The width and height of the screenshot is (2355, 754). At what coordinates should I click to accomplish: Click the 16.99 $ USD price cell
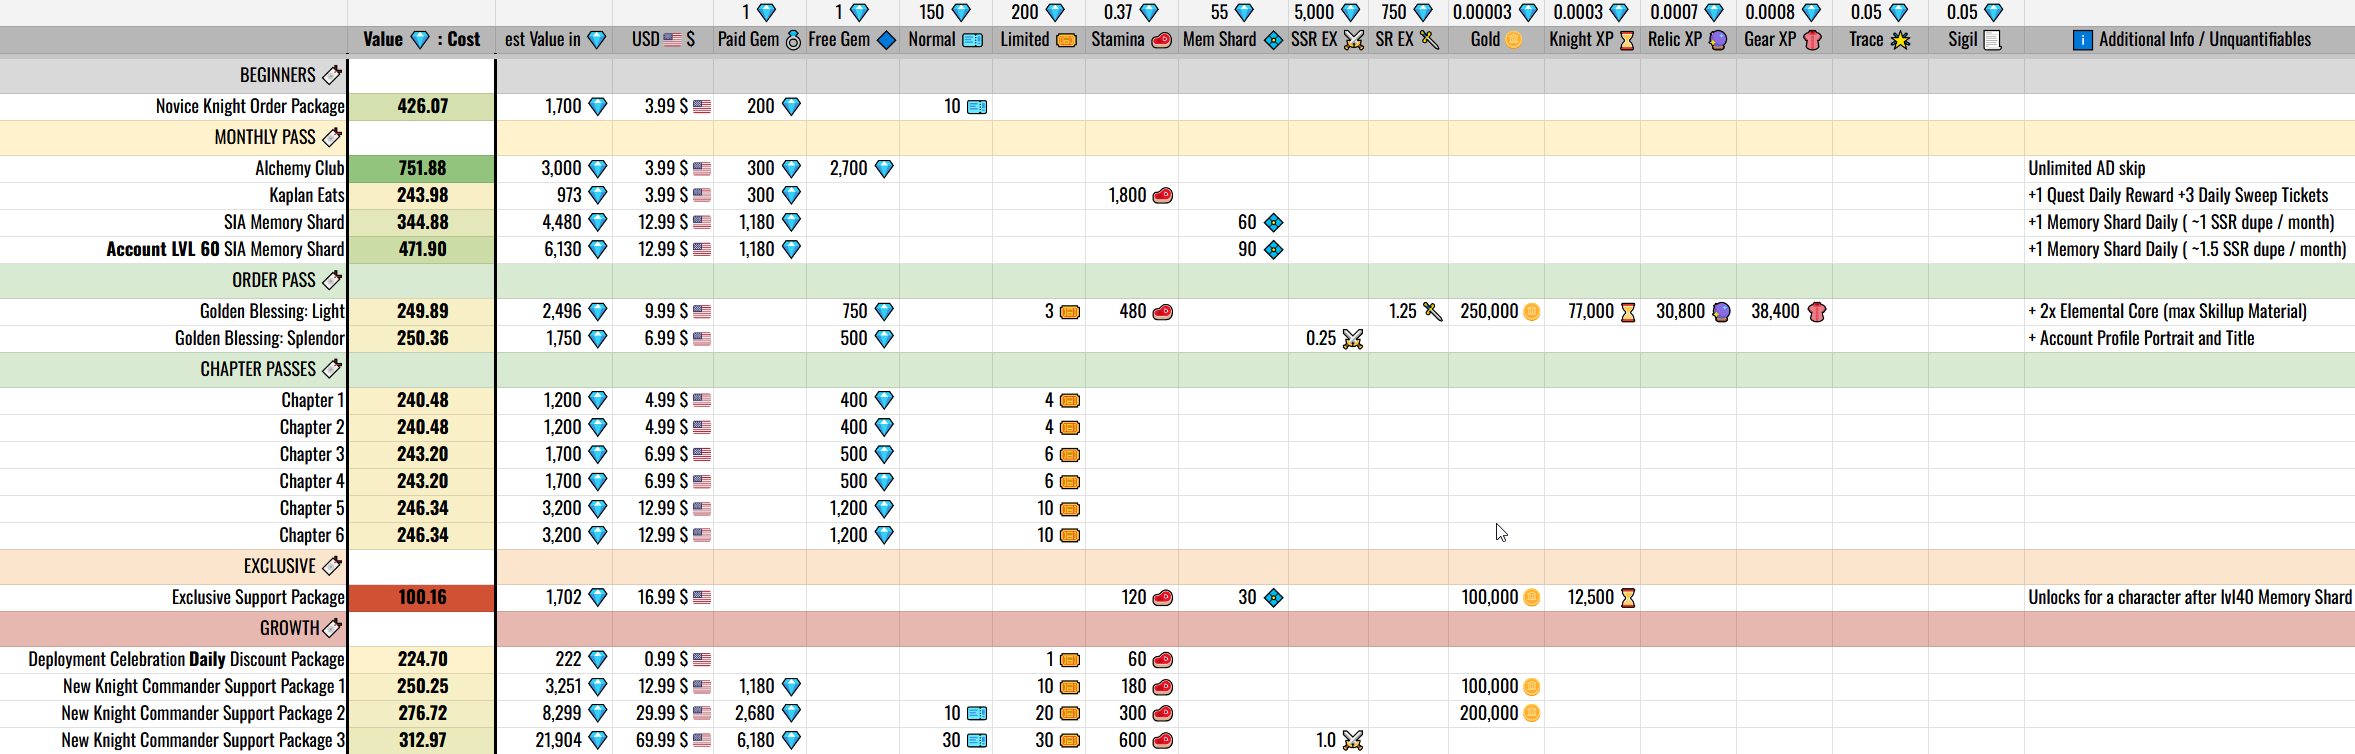[x=663, y=597]
